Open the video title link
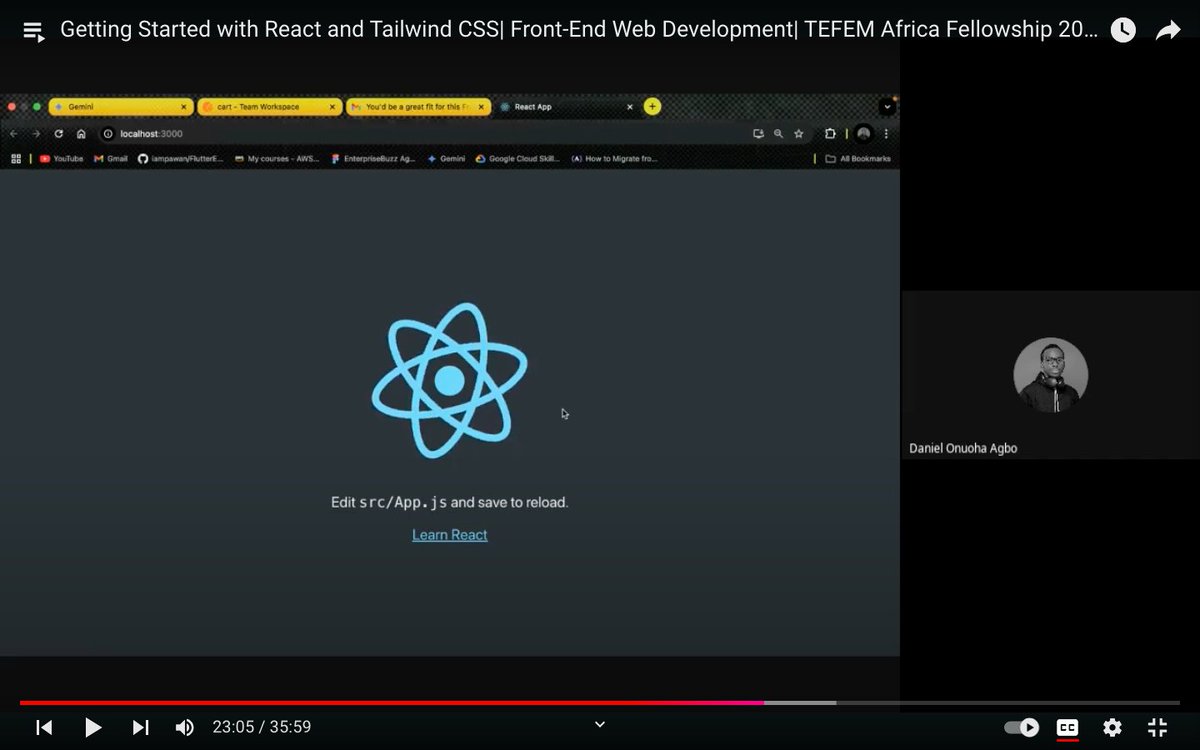The height and width of the screenshot is (750, 1200). [x=579, y=30]
